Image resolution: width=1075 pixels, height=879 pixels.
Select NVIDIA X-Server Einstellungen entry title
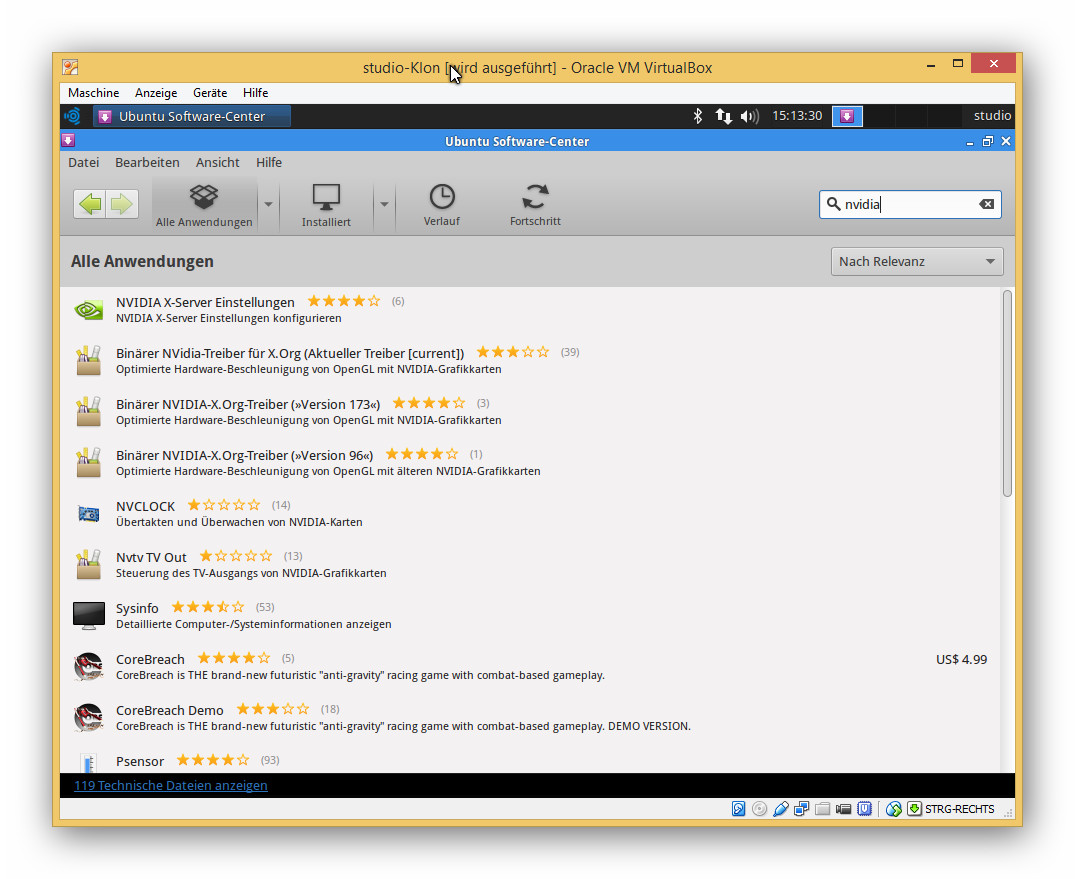[205, 302]
